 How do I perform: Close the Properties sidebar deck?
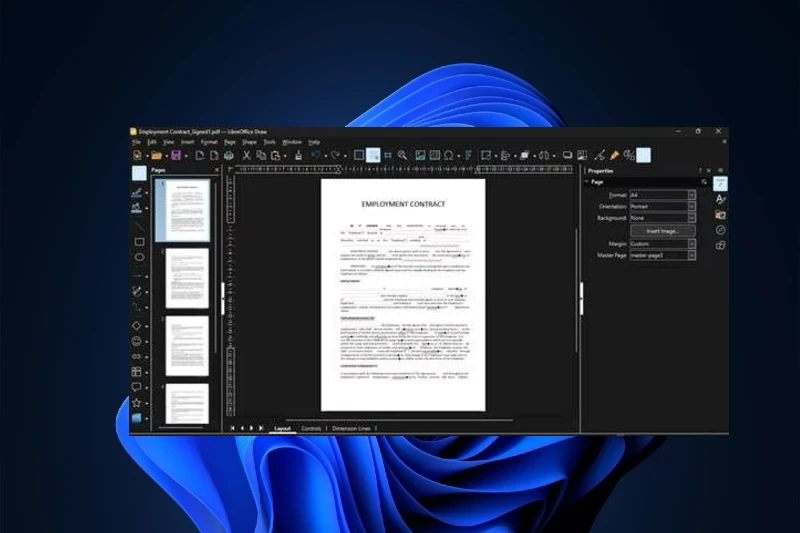[709, 170]
